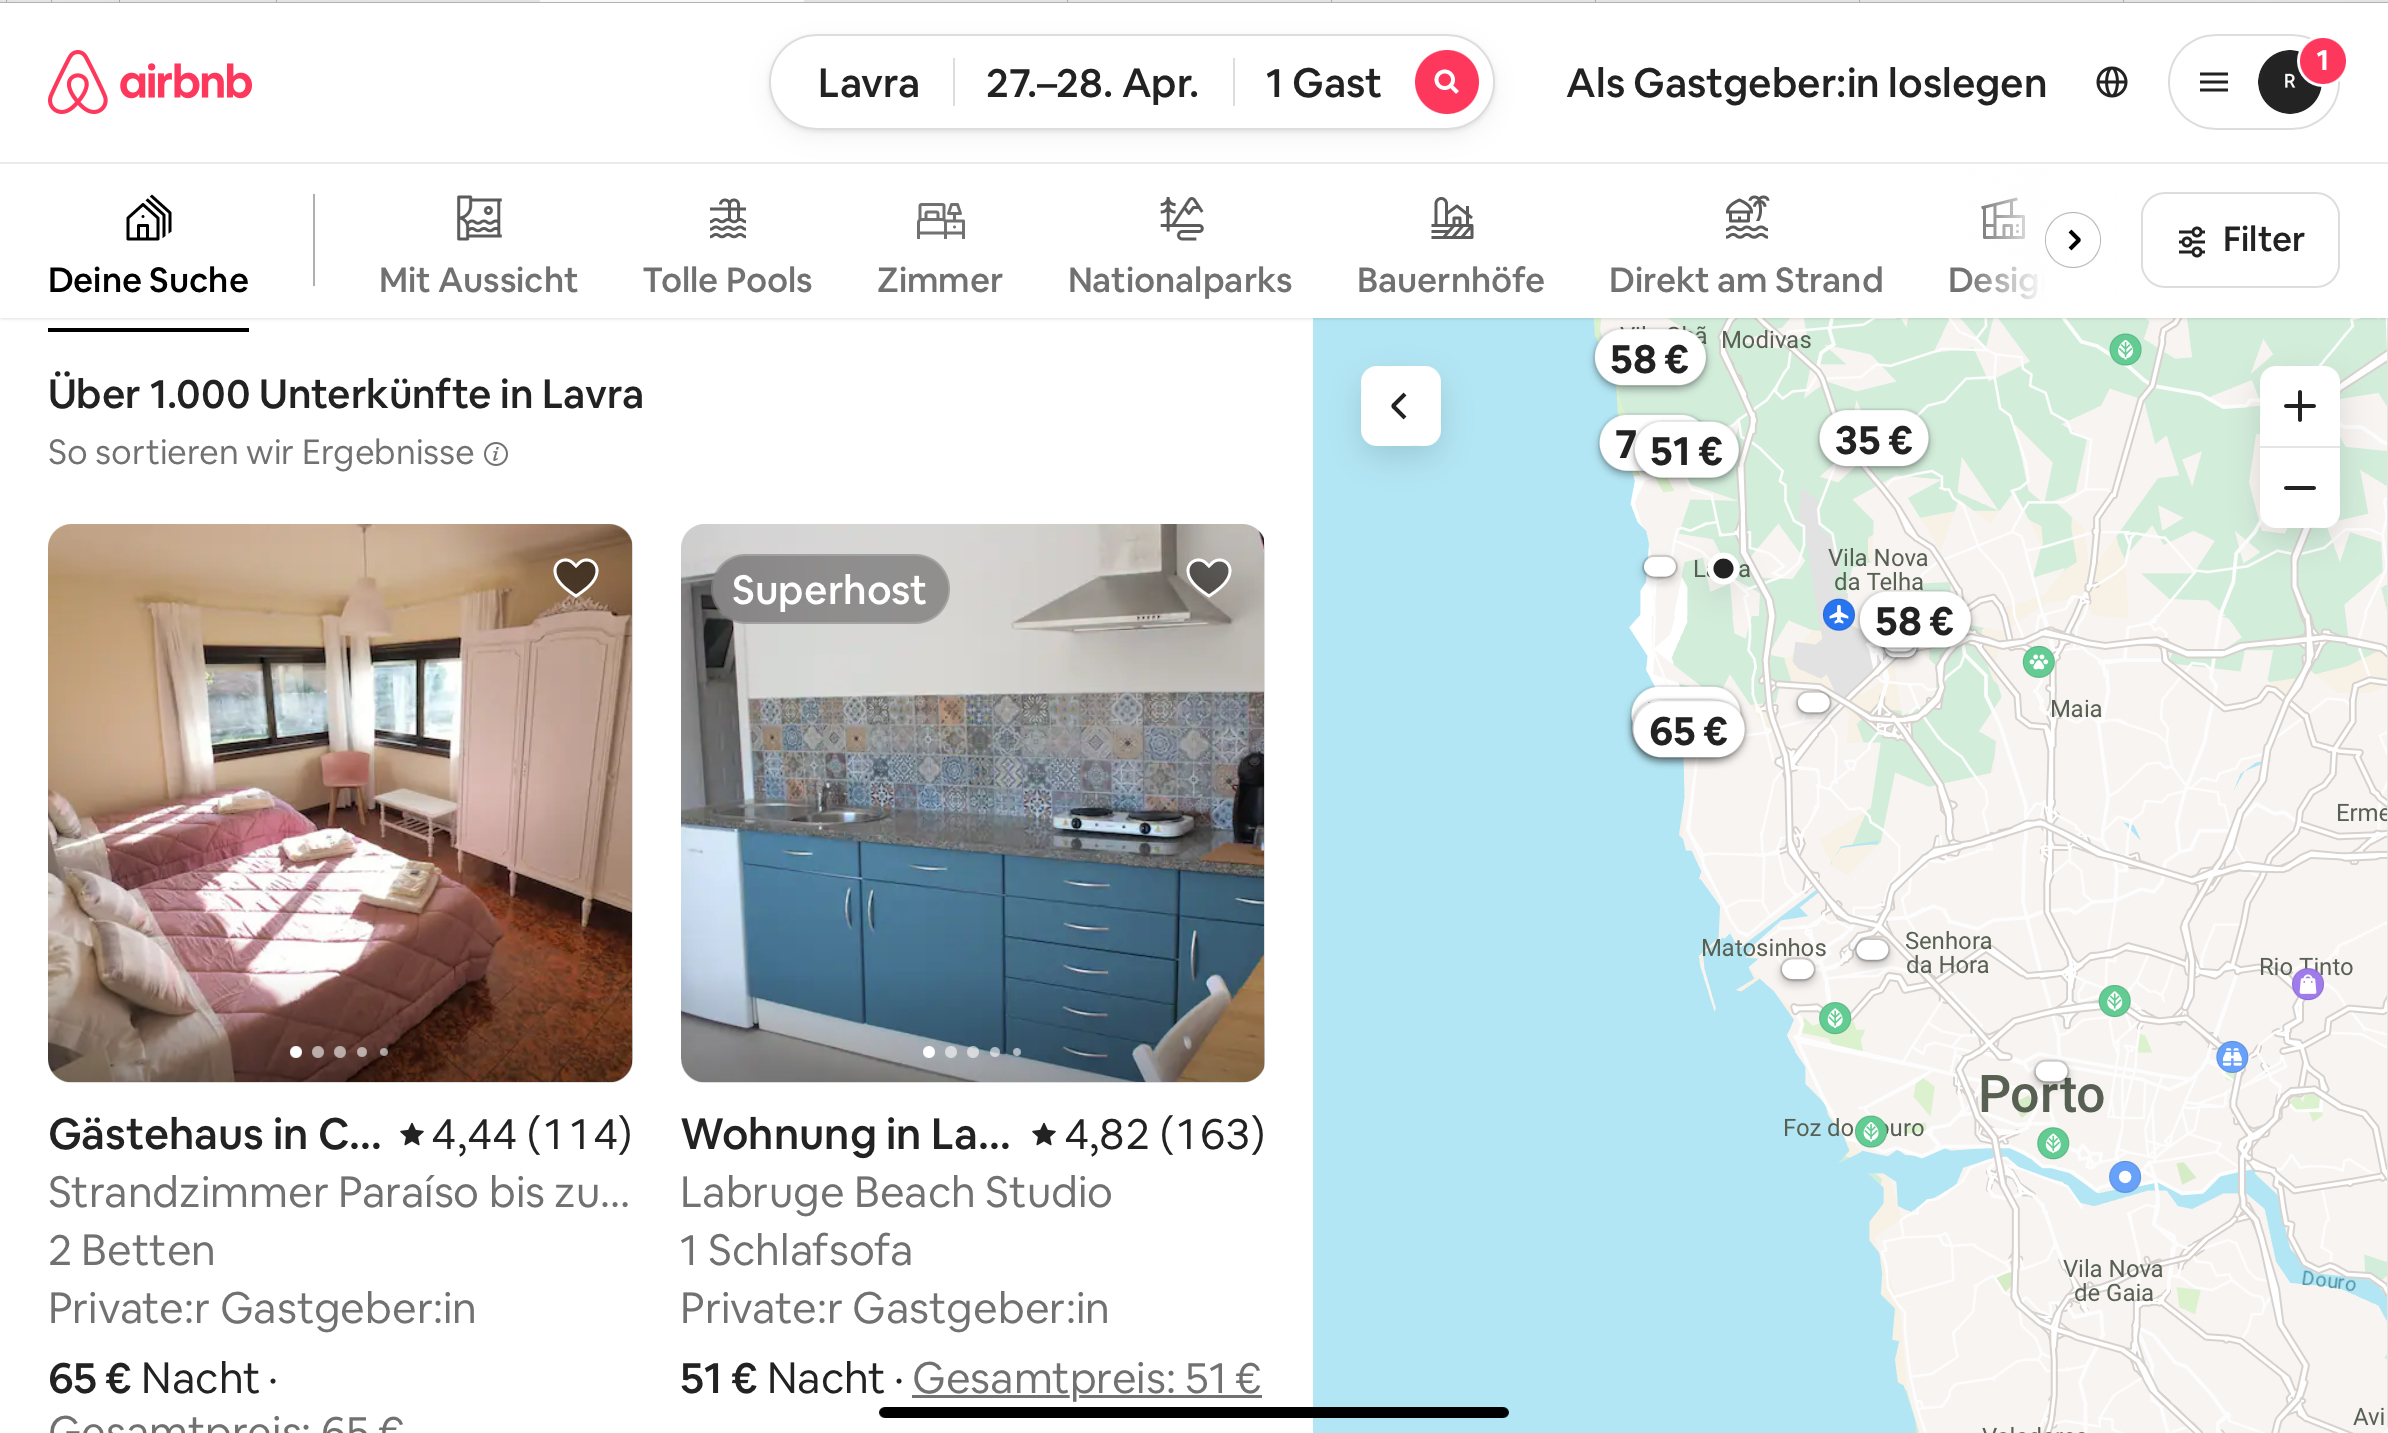
Task: Show more categories with right arrow
Action: 2073,240
